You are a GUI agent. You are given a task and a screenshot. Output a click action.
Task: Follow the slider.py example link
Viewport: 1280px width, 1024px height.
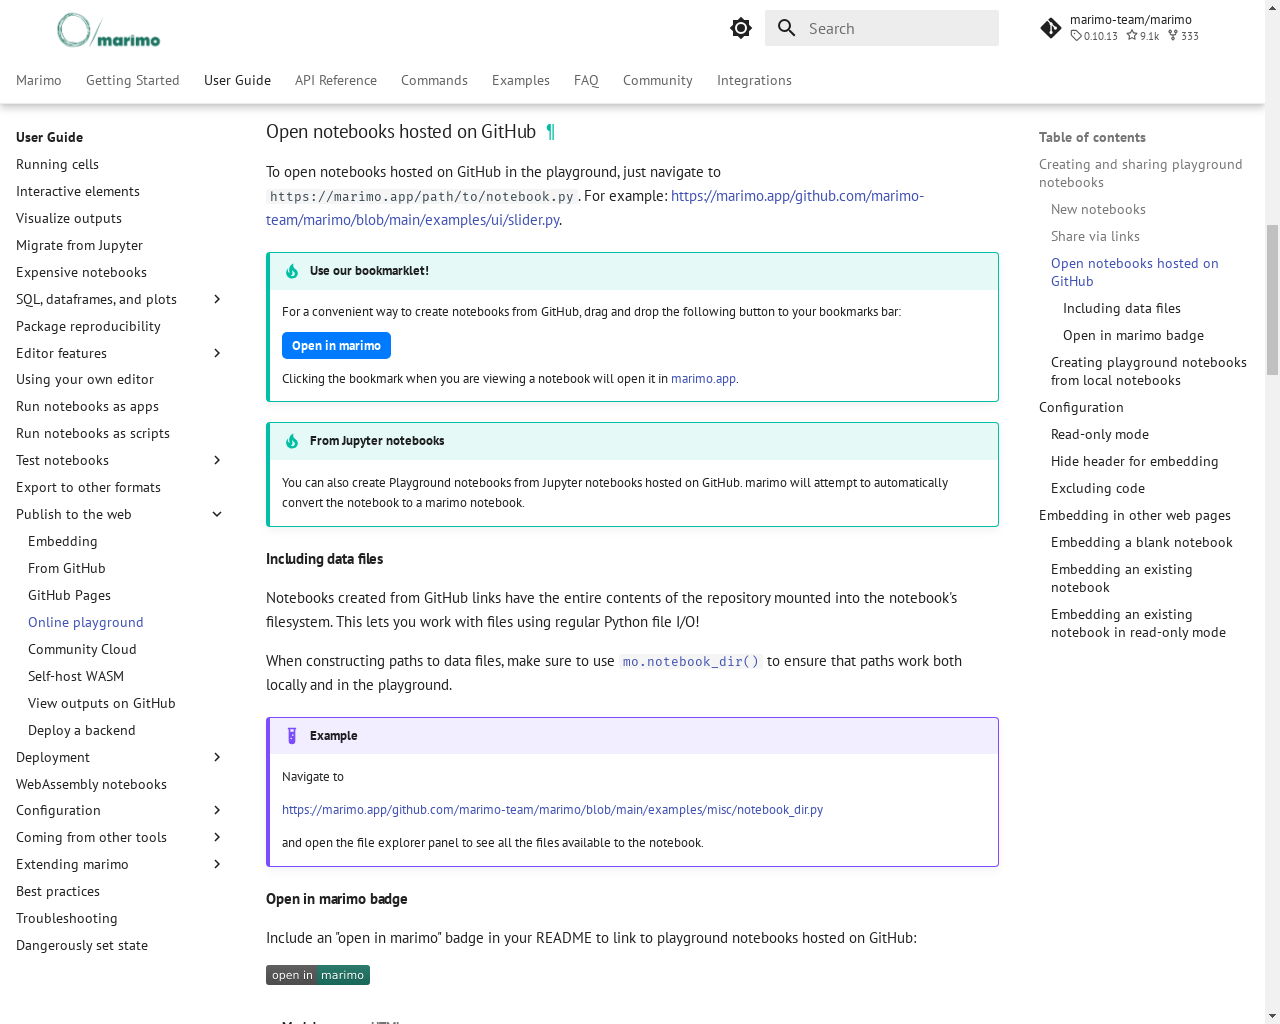[595, 208]
